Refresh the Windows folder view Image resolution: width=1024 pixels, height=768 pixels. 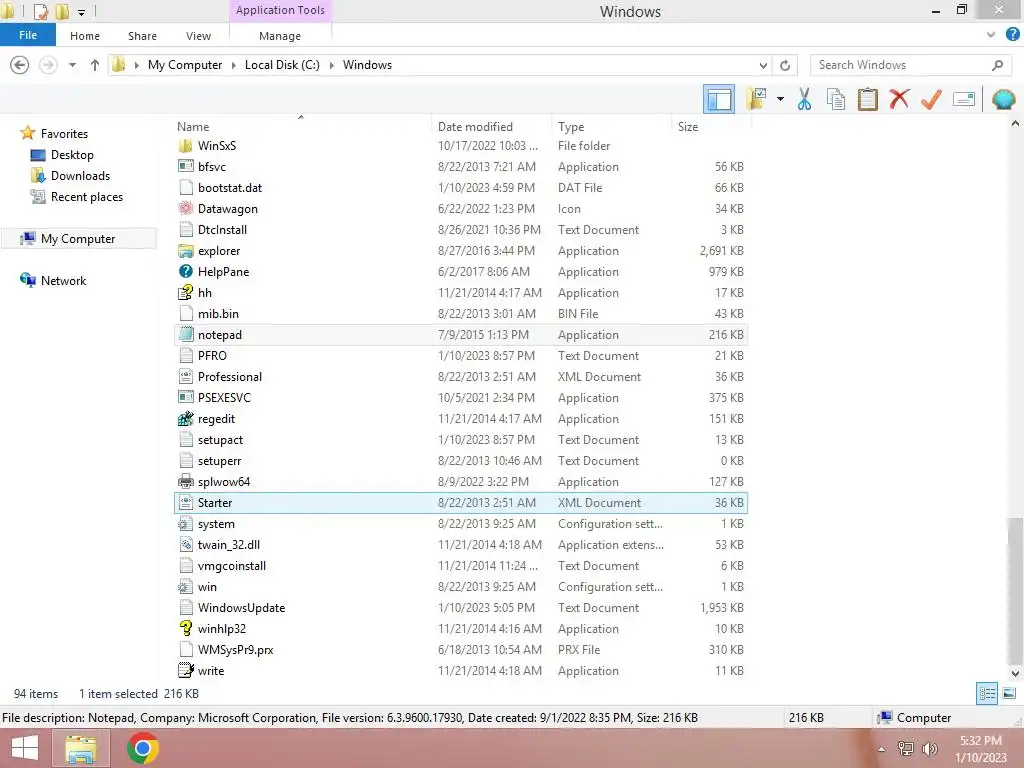click(x=785, y=65)
